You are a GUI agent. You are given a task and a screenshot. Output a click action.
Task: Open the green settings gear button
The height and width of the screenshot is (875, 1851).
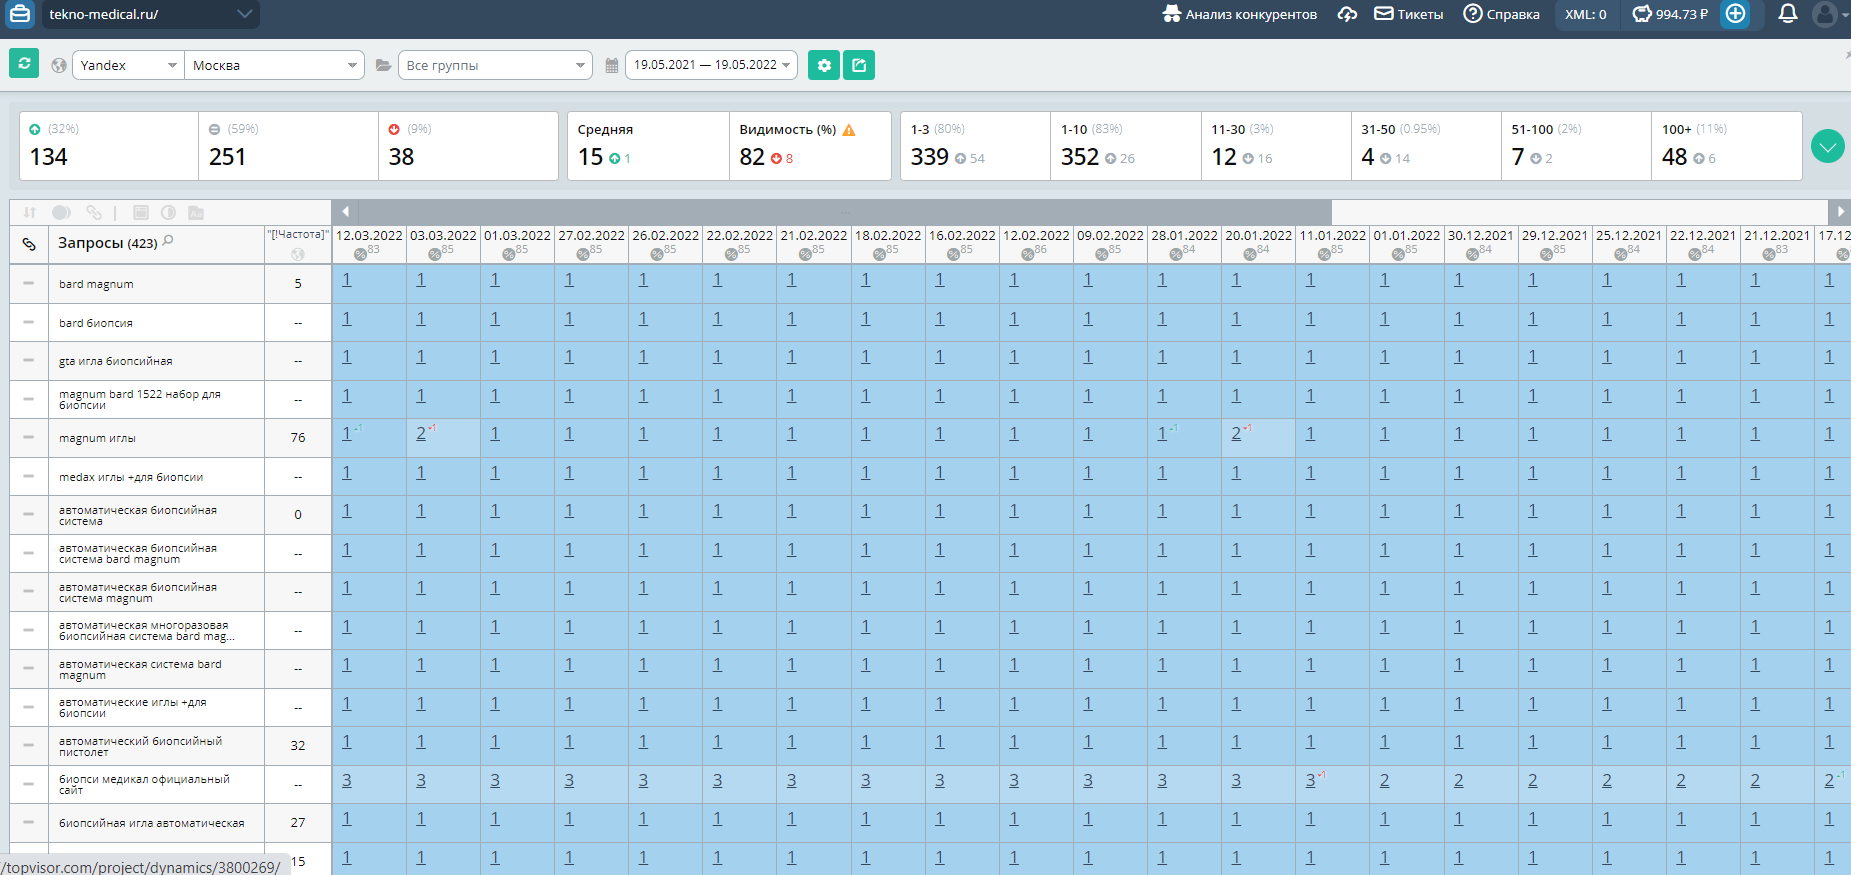tap(824, 65)
